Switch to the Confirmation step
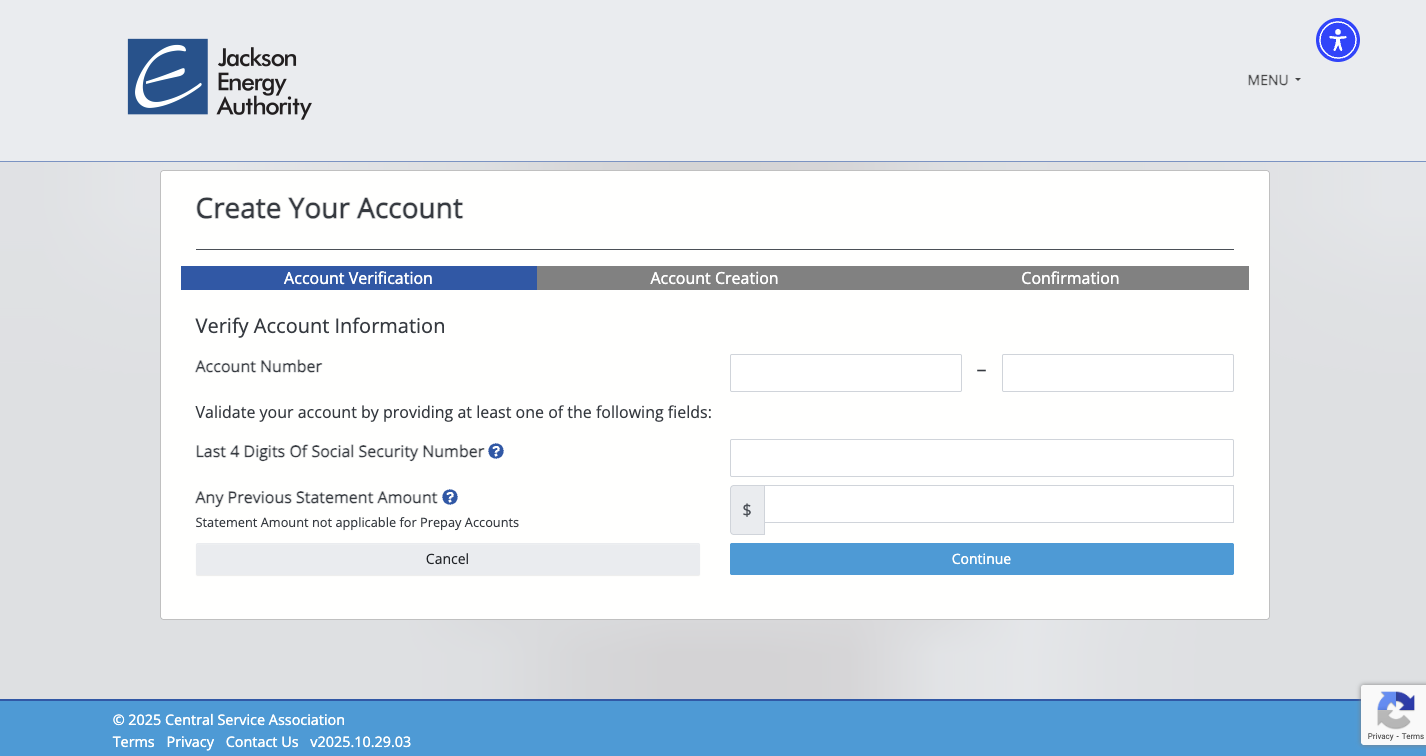Viewport: 1426px width, 756px height. point(1069,277)
